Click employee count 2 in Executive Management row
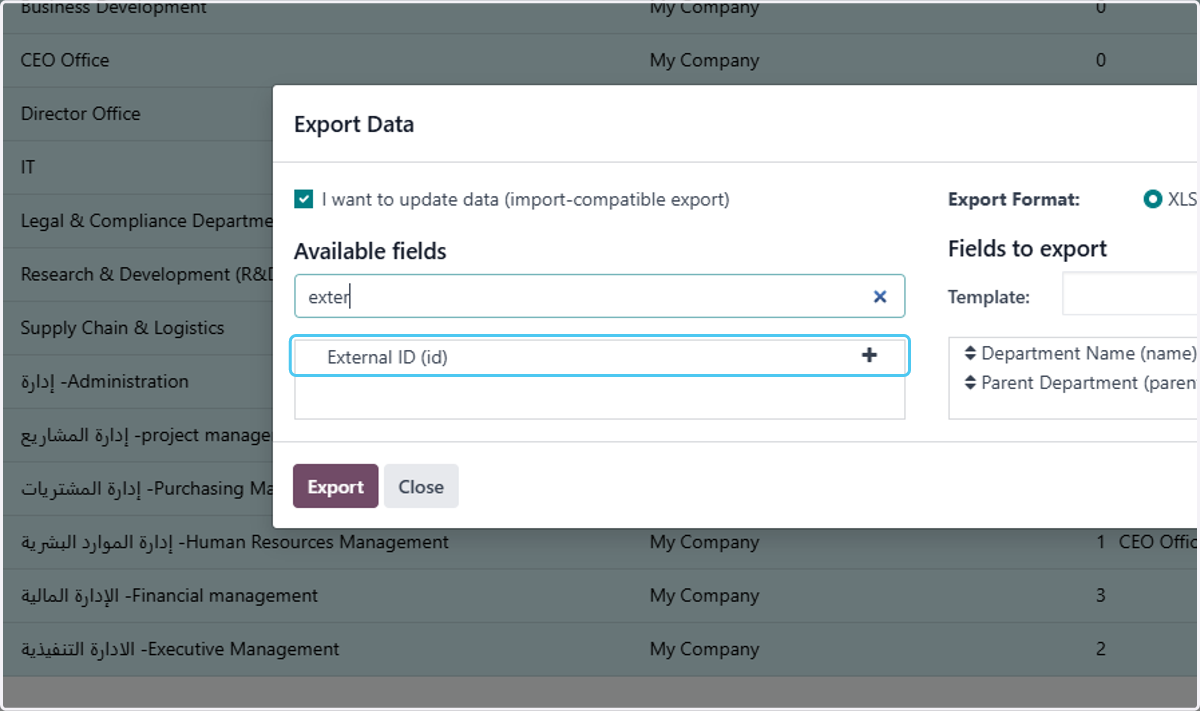This screenshot has width=1200, height=711. 1100,649
